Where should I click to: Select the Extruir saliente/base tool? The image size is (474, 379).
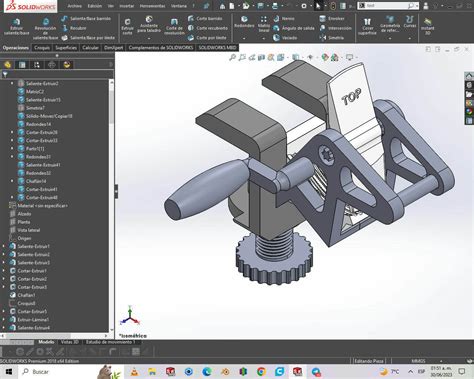click(x=16, y=27)
